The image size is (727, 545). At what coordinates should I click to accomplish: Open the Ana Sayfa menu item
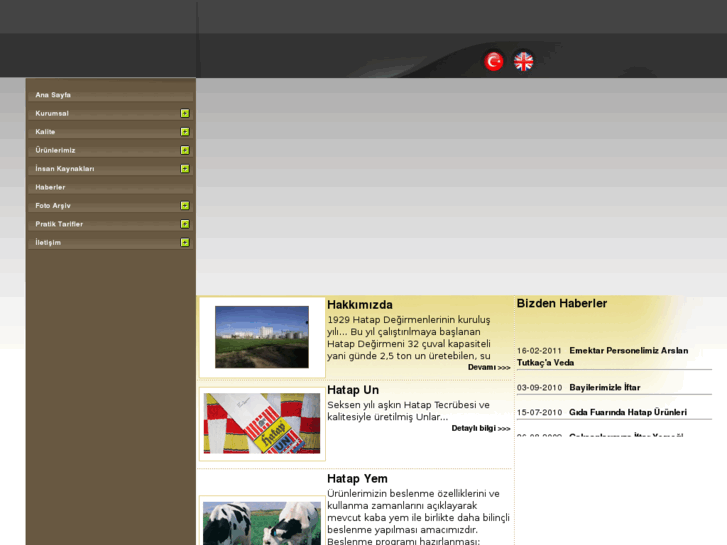coord(110,95)
